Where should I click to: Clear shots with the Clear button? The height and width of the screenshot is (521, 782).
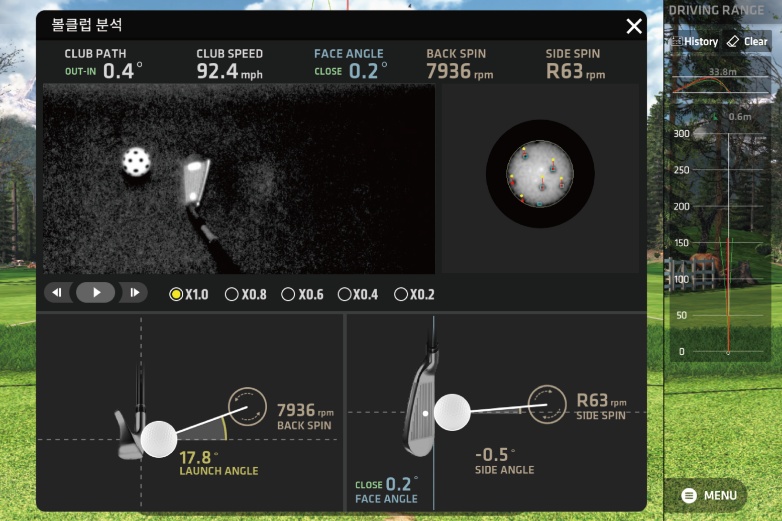[x=748, y=41]
